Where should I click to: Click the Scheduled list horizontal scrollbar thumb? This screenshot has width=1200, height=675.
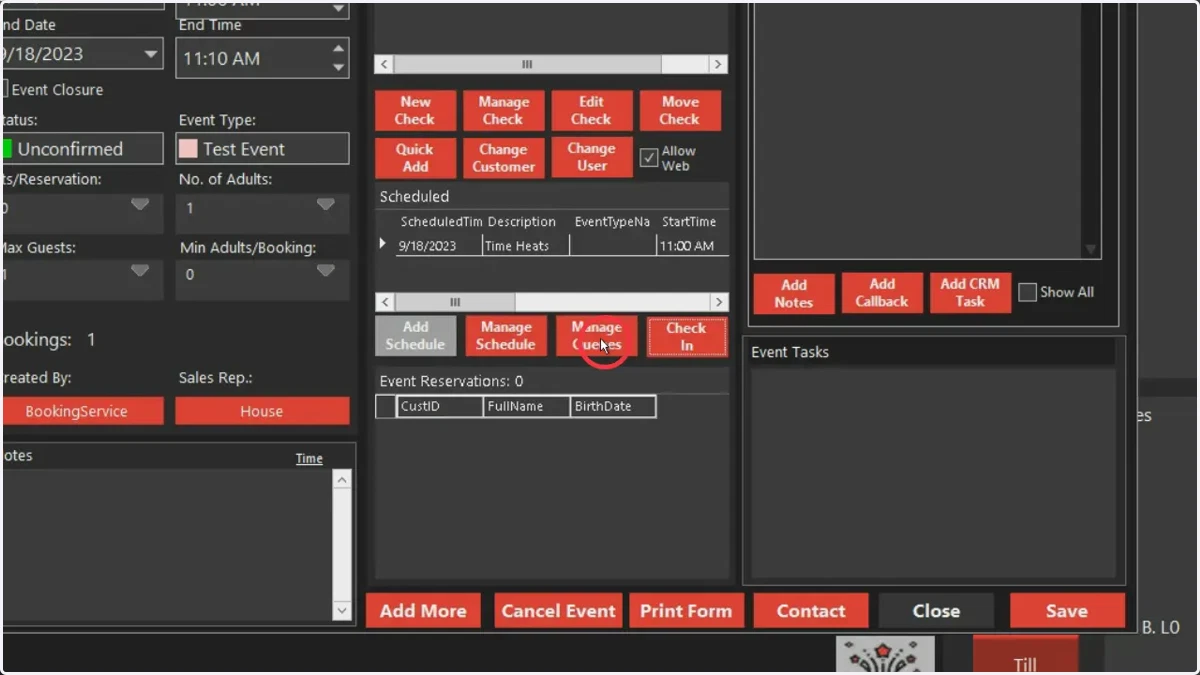point(455,302)
